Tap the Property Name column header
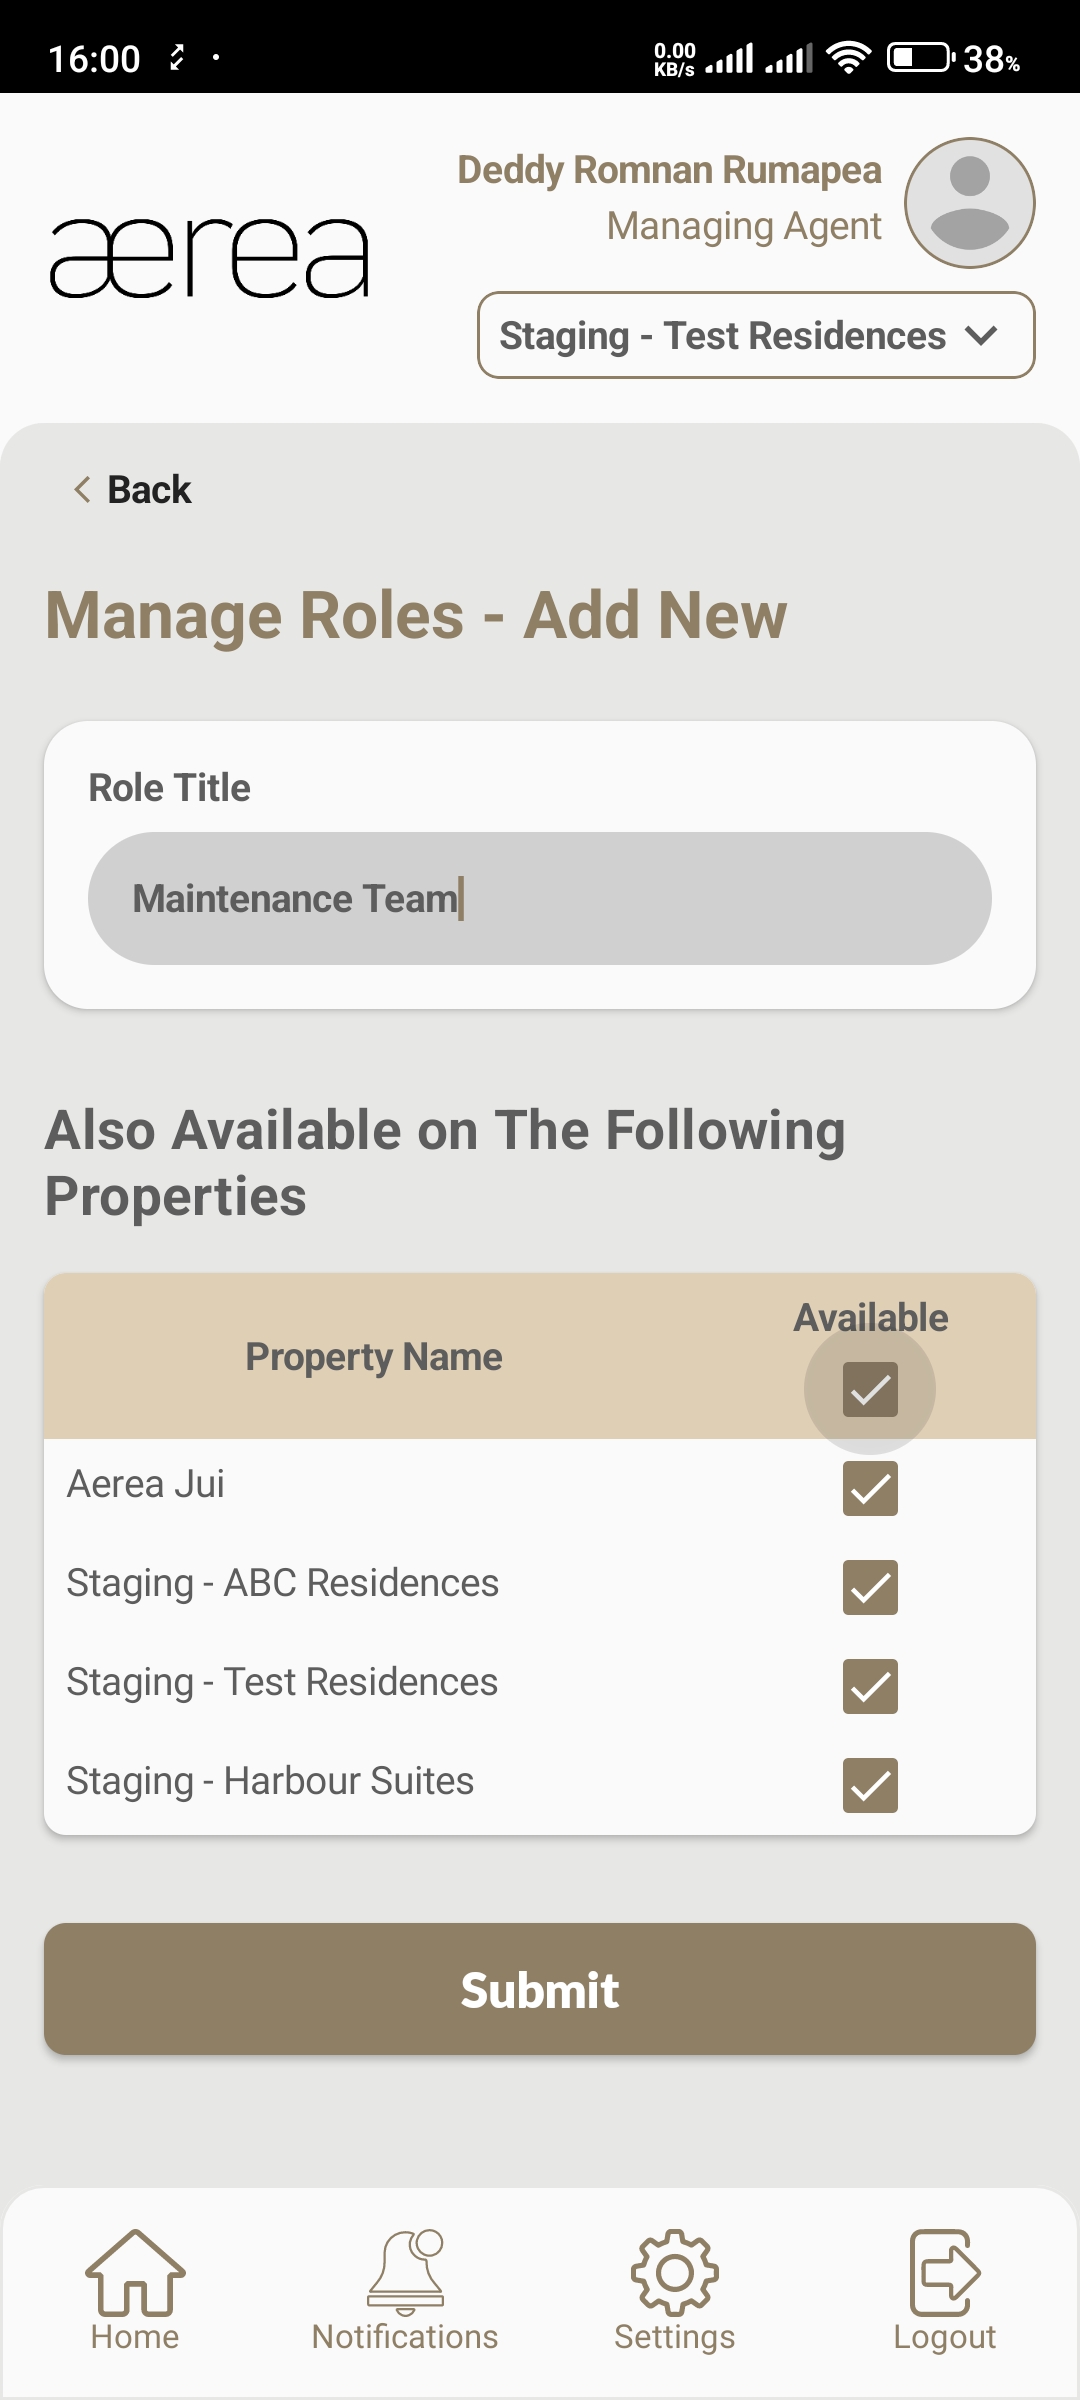 374,1357
